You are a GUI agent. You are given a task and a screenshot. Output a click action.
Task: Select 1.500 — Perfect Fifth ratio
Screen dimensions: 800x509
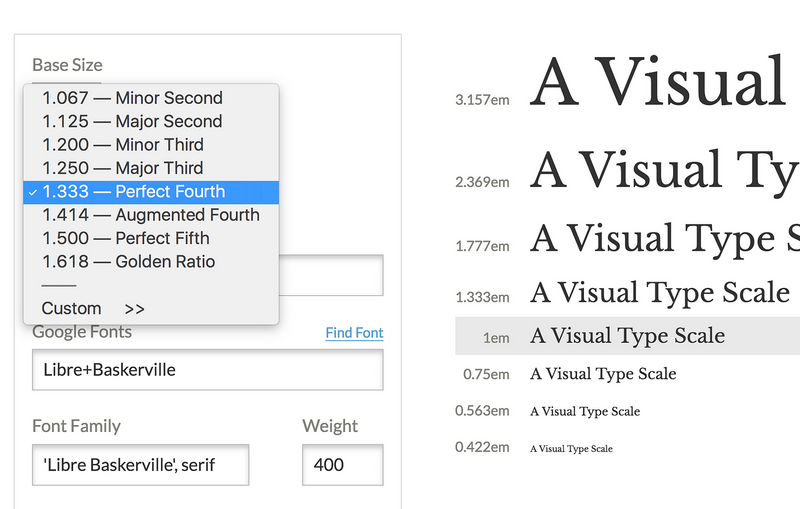click(151, 239)
